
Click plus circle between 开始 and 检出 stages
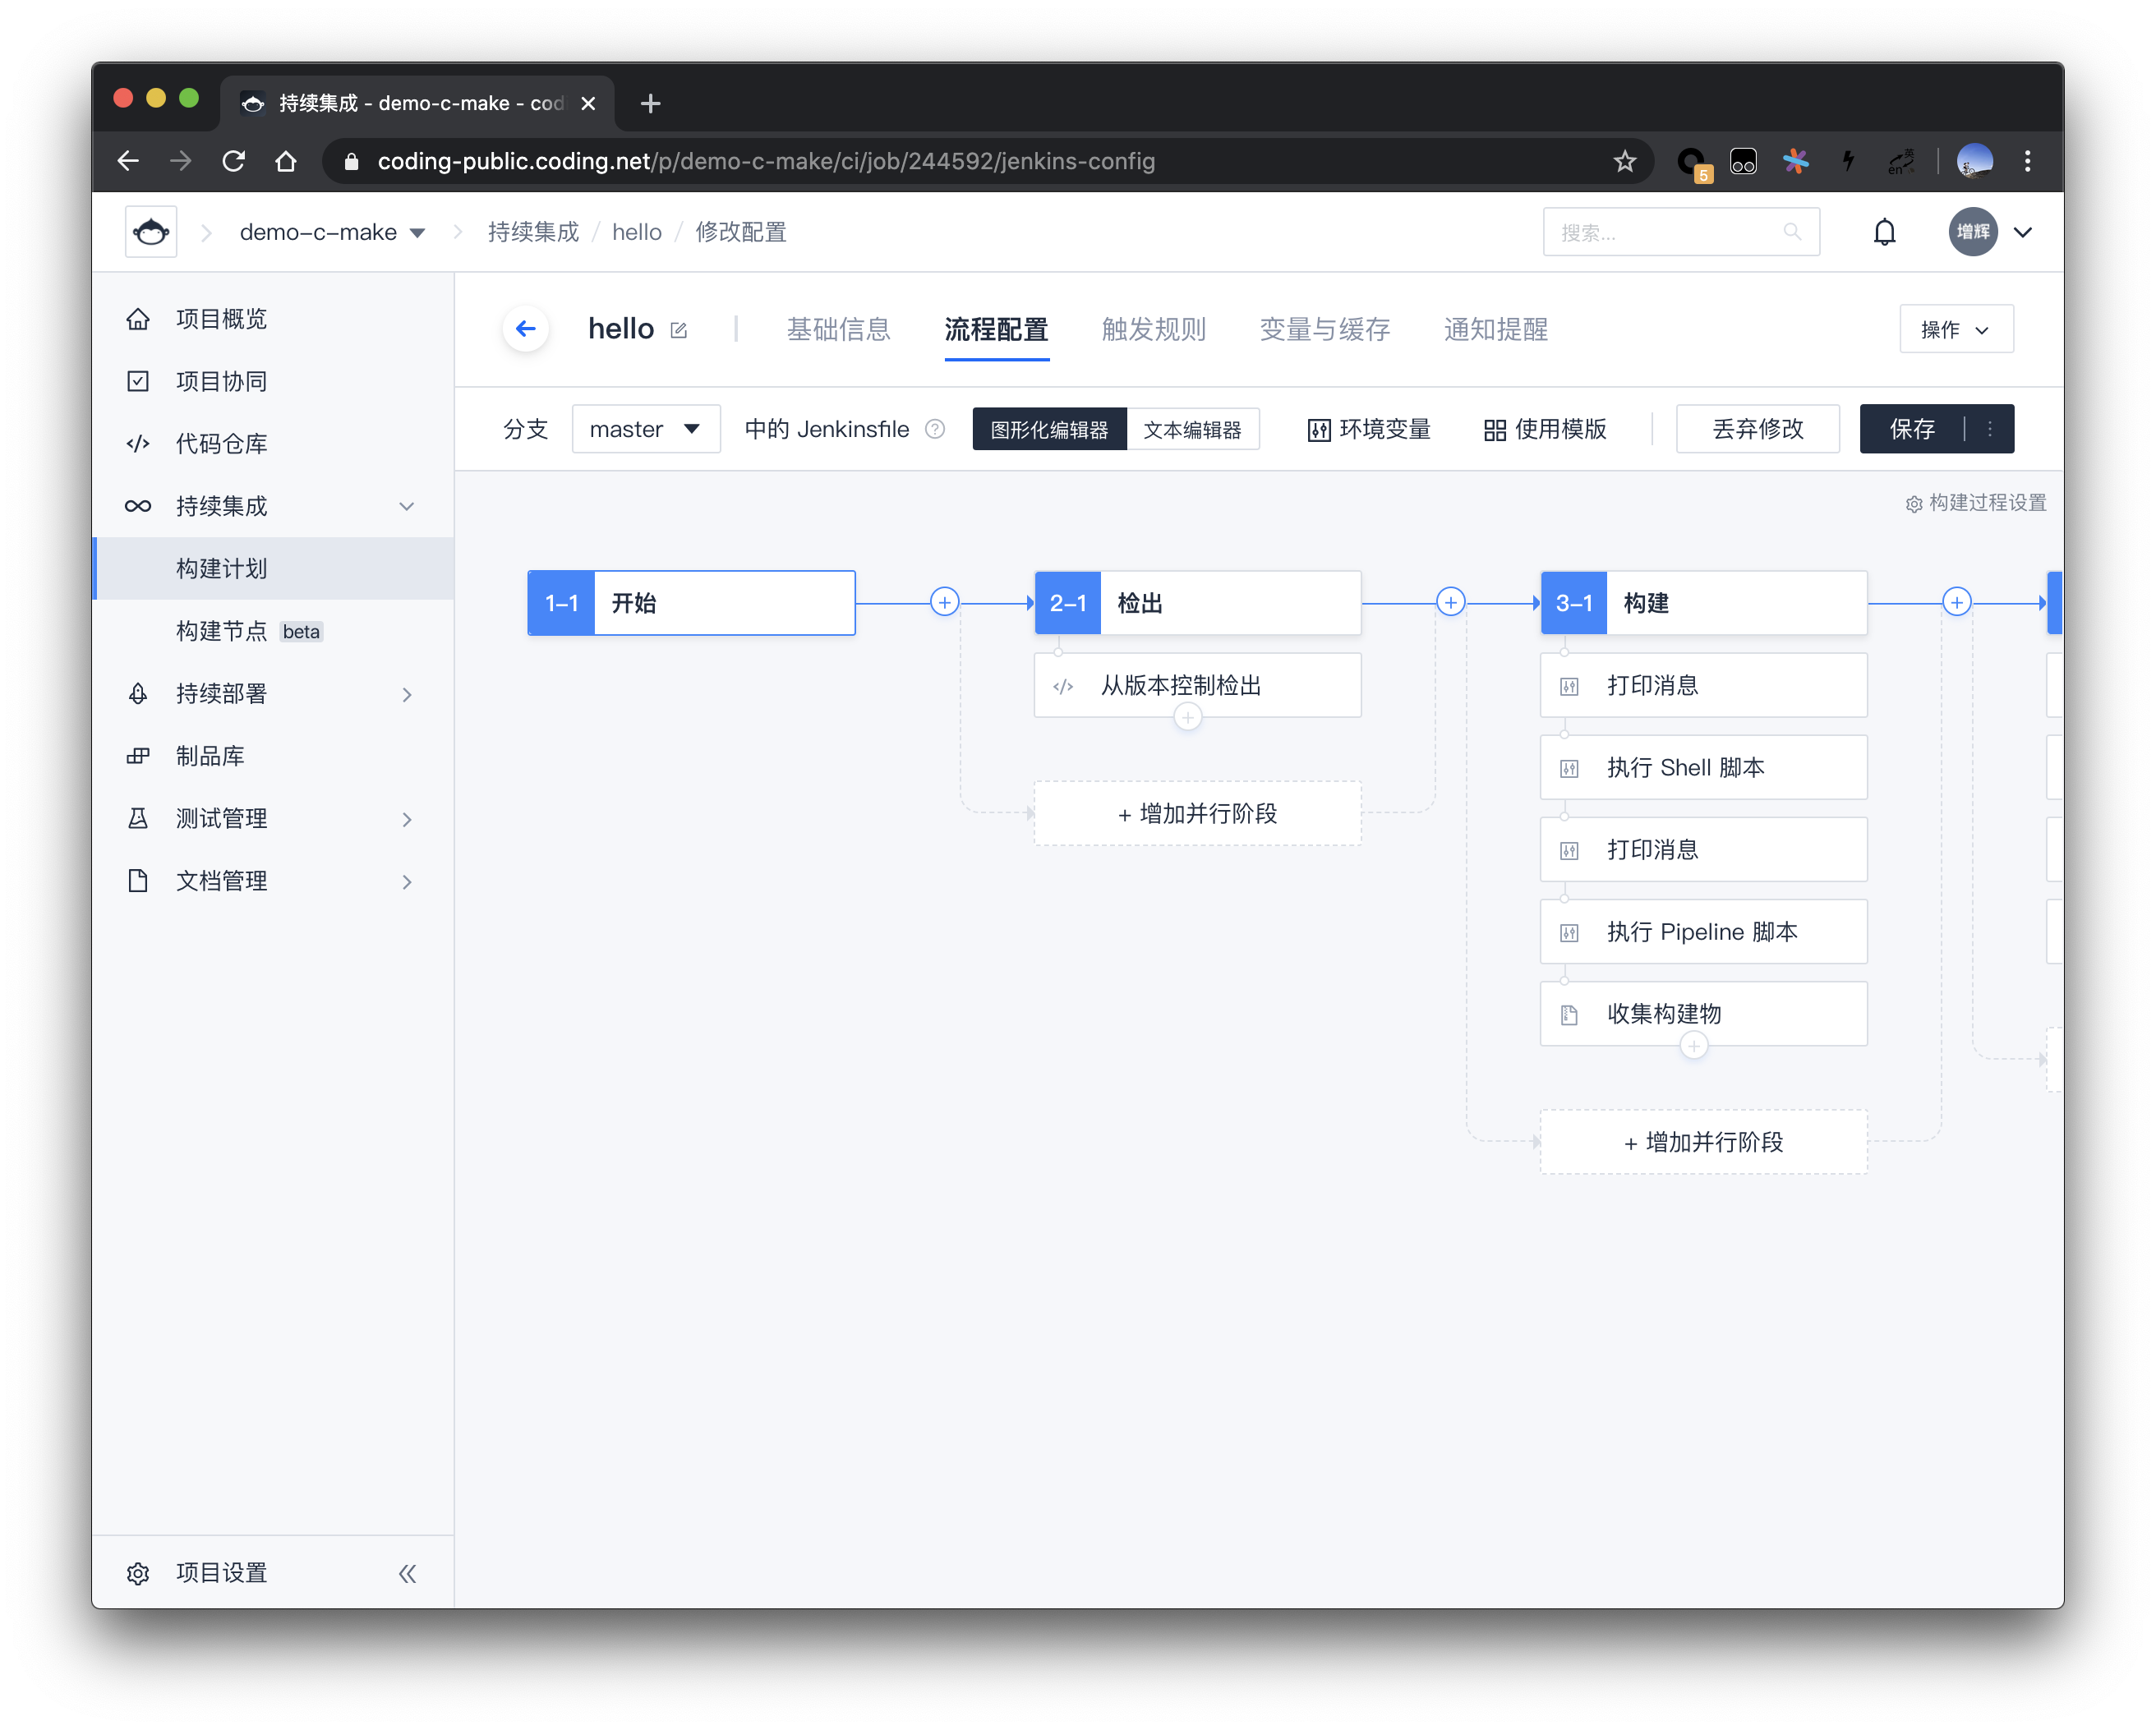(944, 602)
